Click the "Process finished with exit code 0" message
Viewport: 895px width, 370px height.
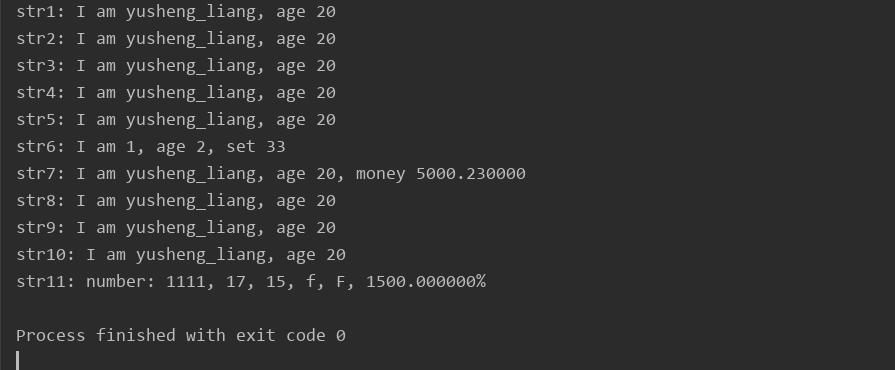tap(181, 336)
